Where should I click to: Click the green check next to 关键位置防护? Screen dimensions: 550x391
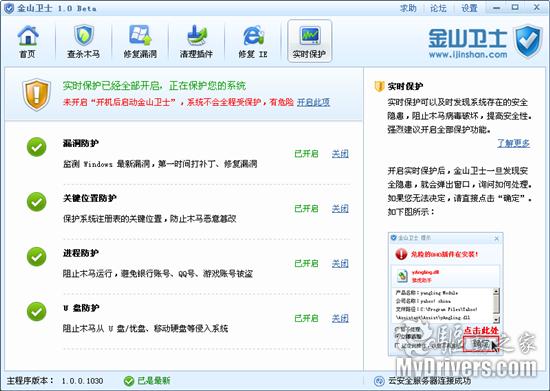point(36,202)
